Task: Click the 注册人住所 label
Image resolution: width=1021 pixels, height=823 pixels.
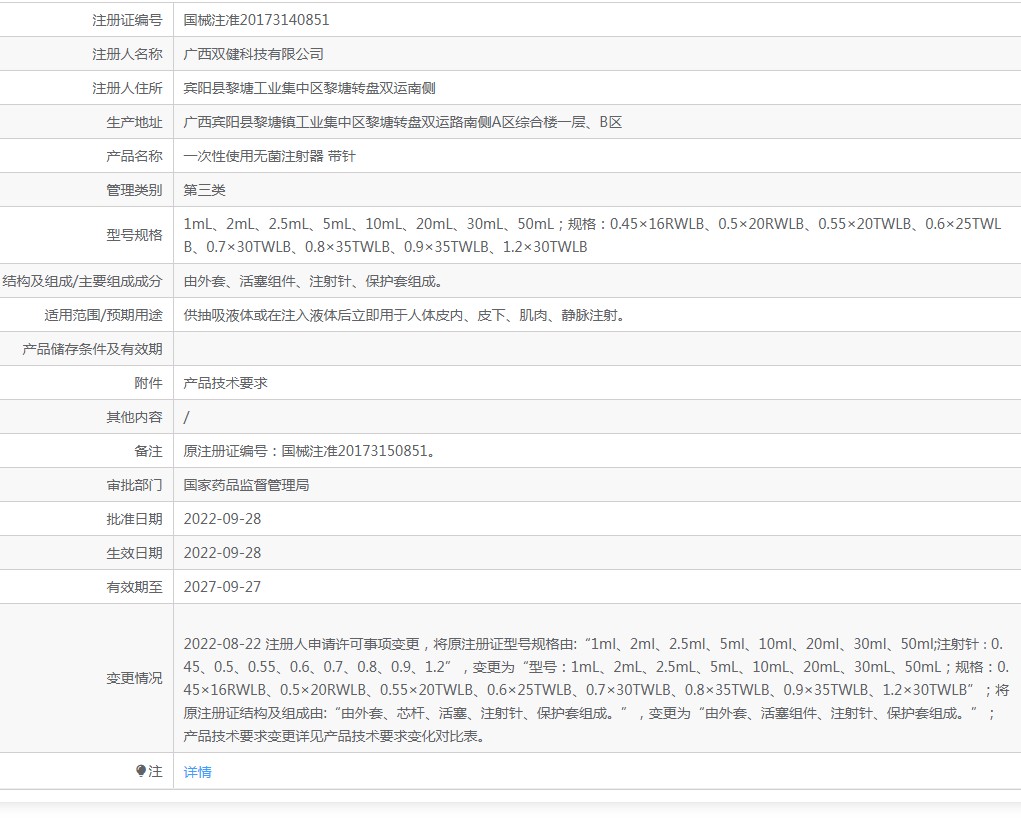Action: pos(127,88)
